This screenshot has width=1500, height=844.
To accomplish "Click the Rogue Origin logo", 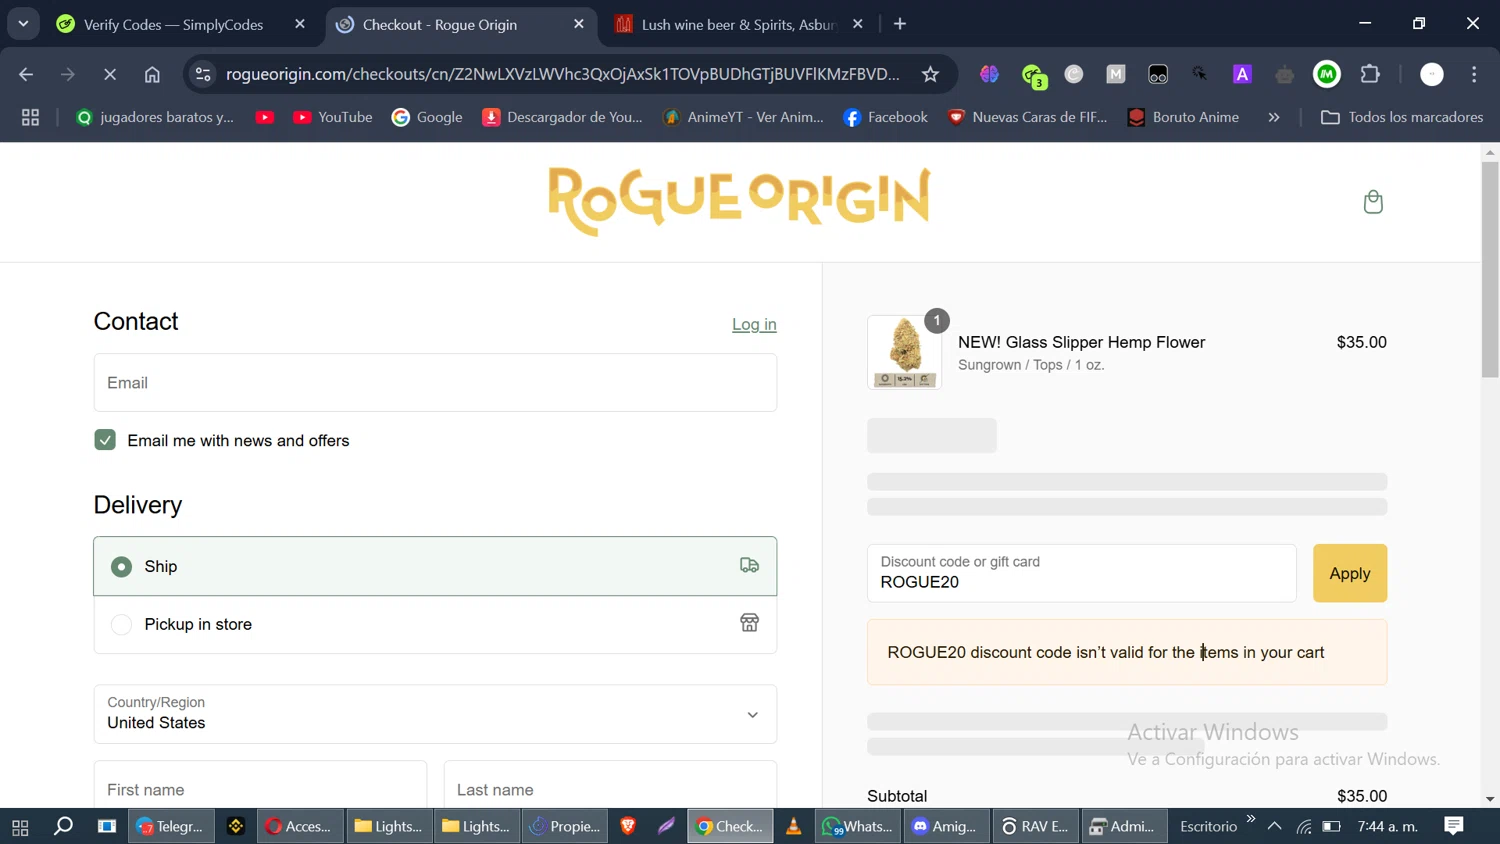I will click(739, 200).
